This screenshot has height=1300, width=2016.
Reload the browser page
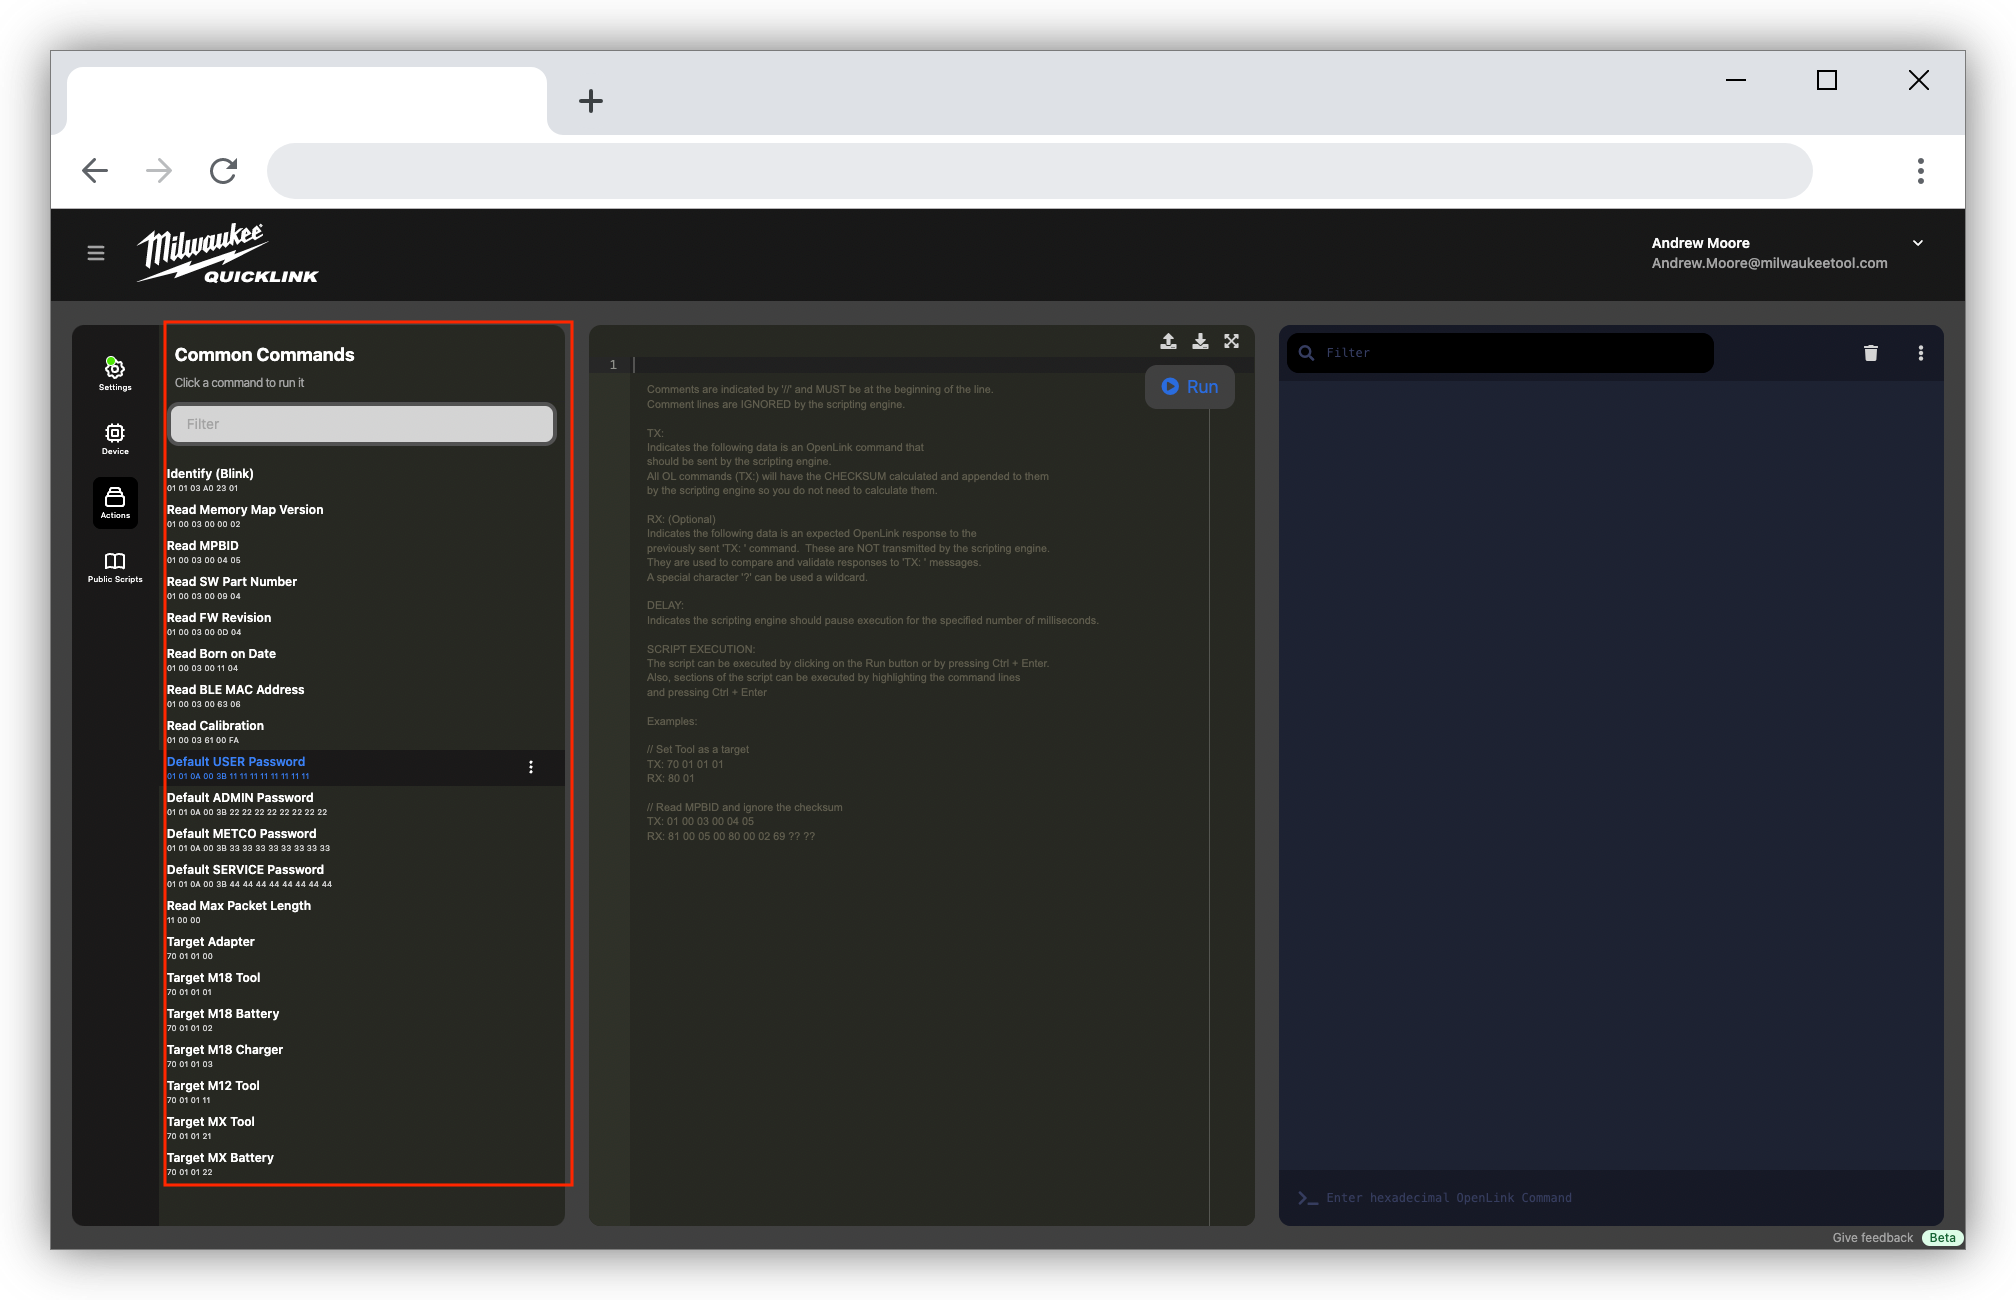[x=223, y=171]
